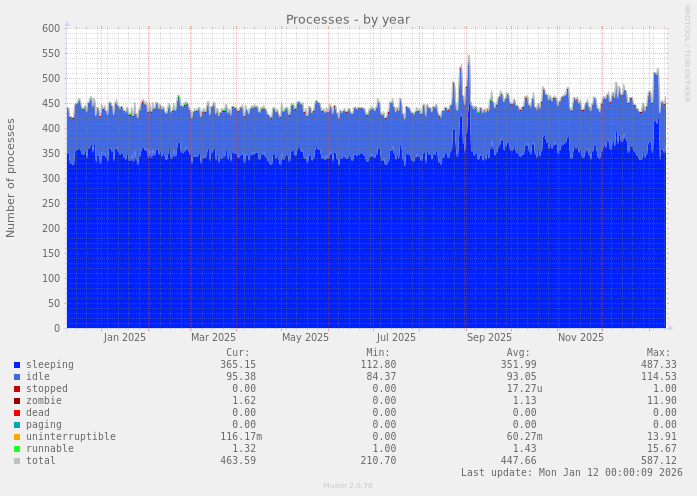This screenshot has width=697, height=496.
Task: Click the 'May 2025' x-axis label
Action: coord(305,338)
